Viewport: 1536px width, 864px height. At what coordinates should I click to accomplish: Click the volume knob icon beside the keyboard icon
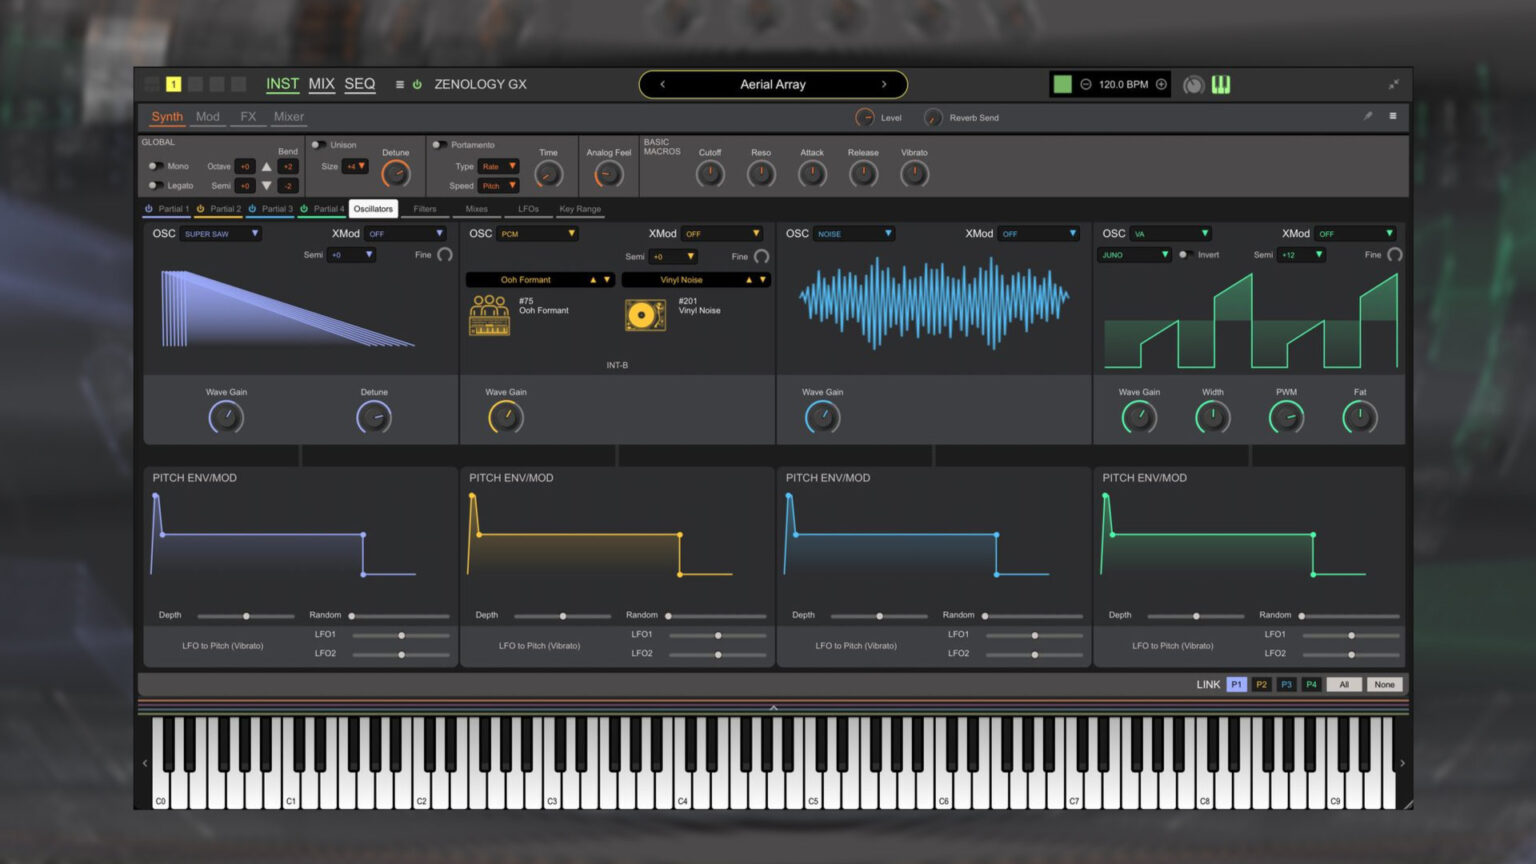[x=1192, y=85]
